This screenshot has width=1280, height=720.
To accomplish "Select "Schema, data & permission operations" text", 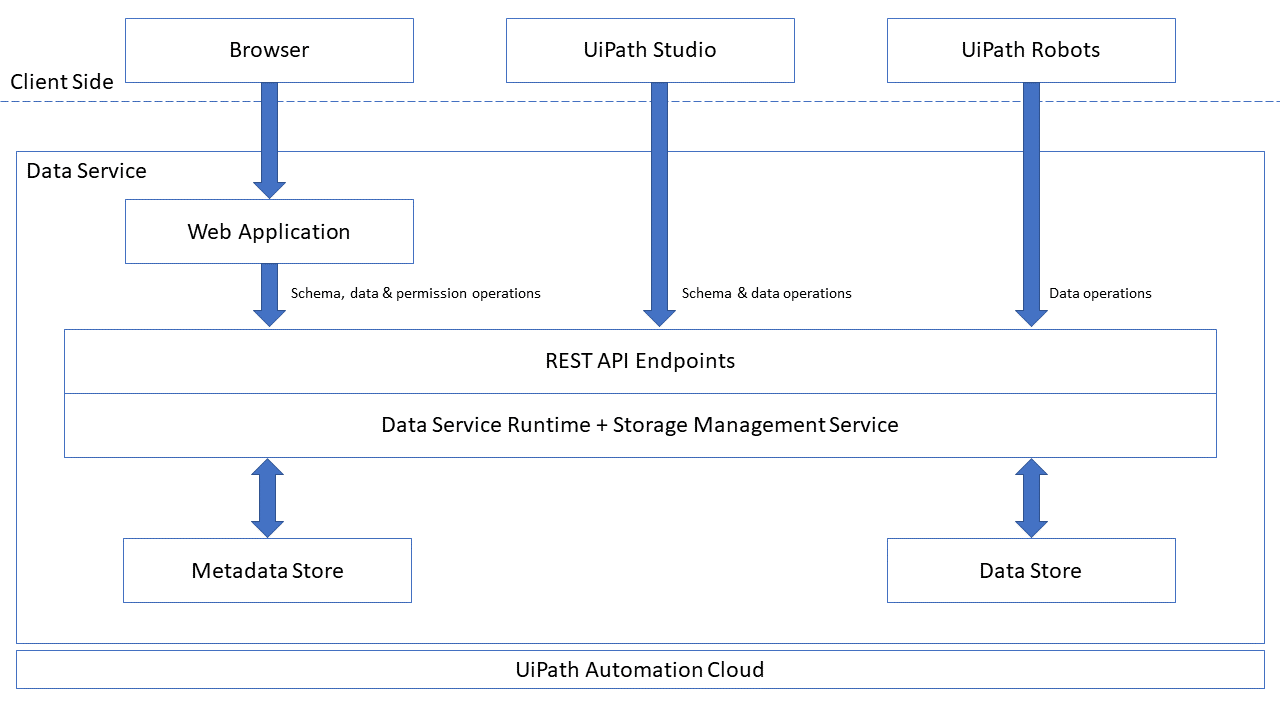I will click(416, 293).
